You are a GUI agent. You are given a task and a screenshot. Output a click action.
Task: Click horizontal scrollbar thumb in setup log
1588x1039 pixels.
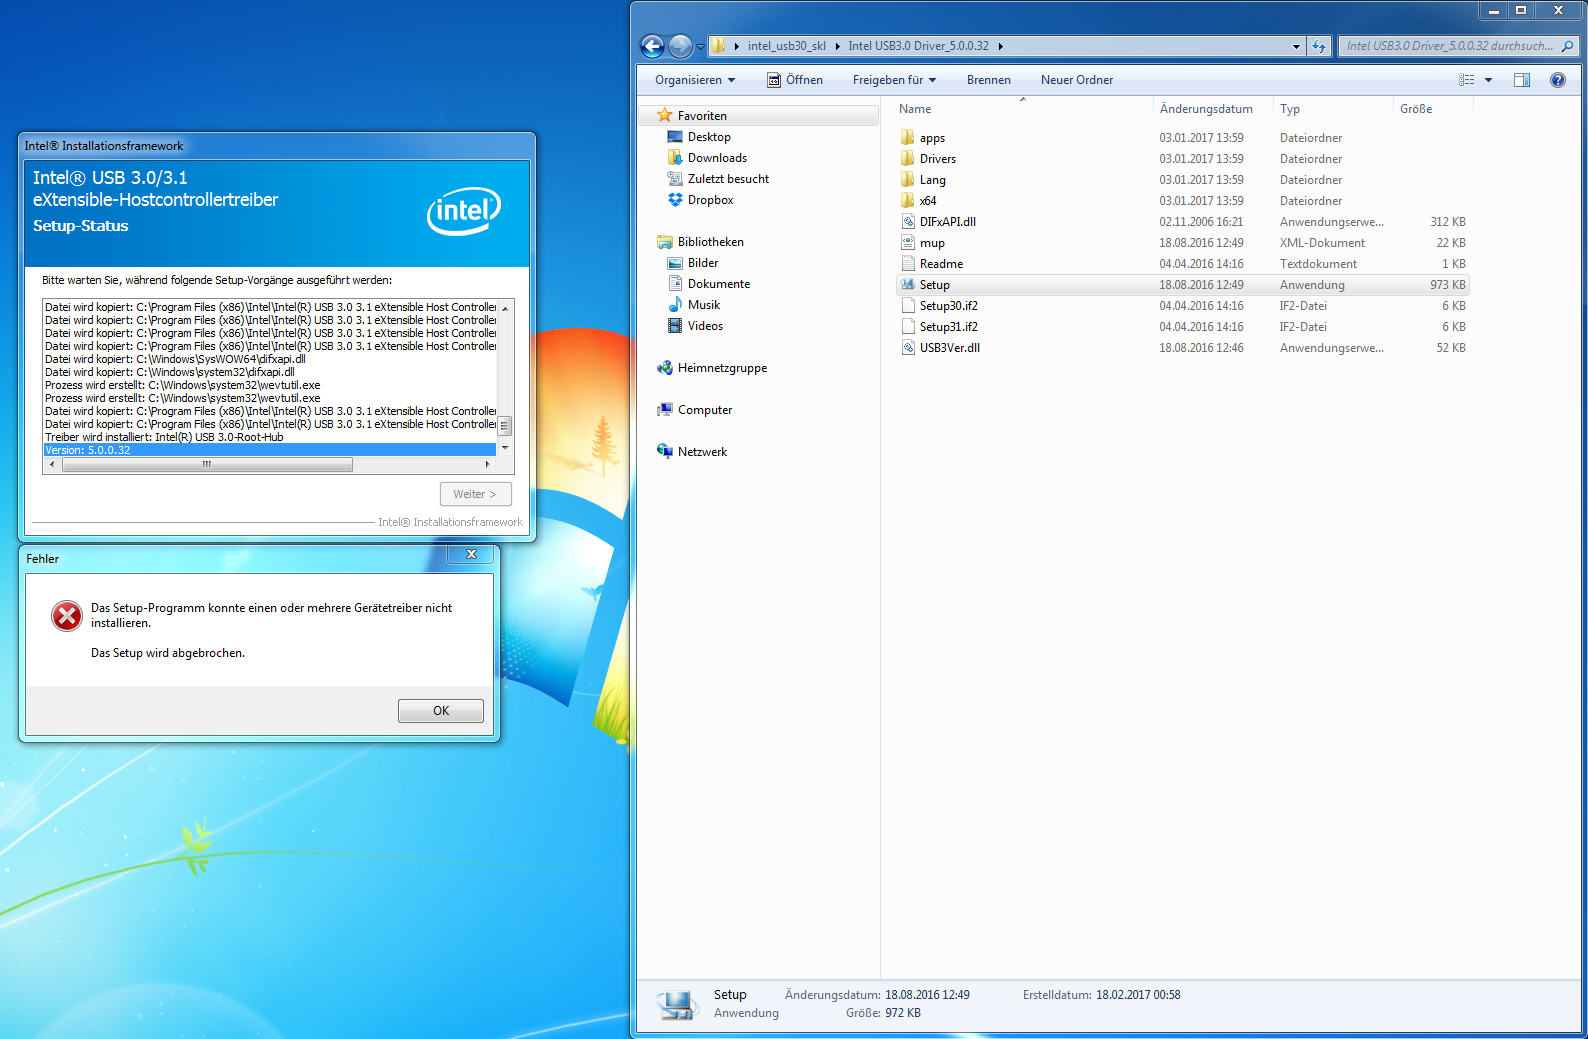coord(206,464)
